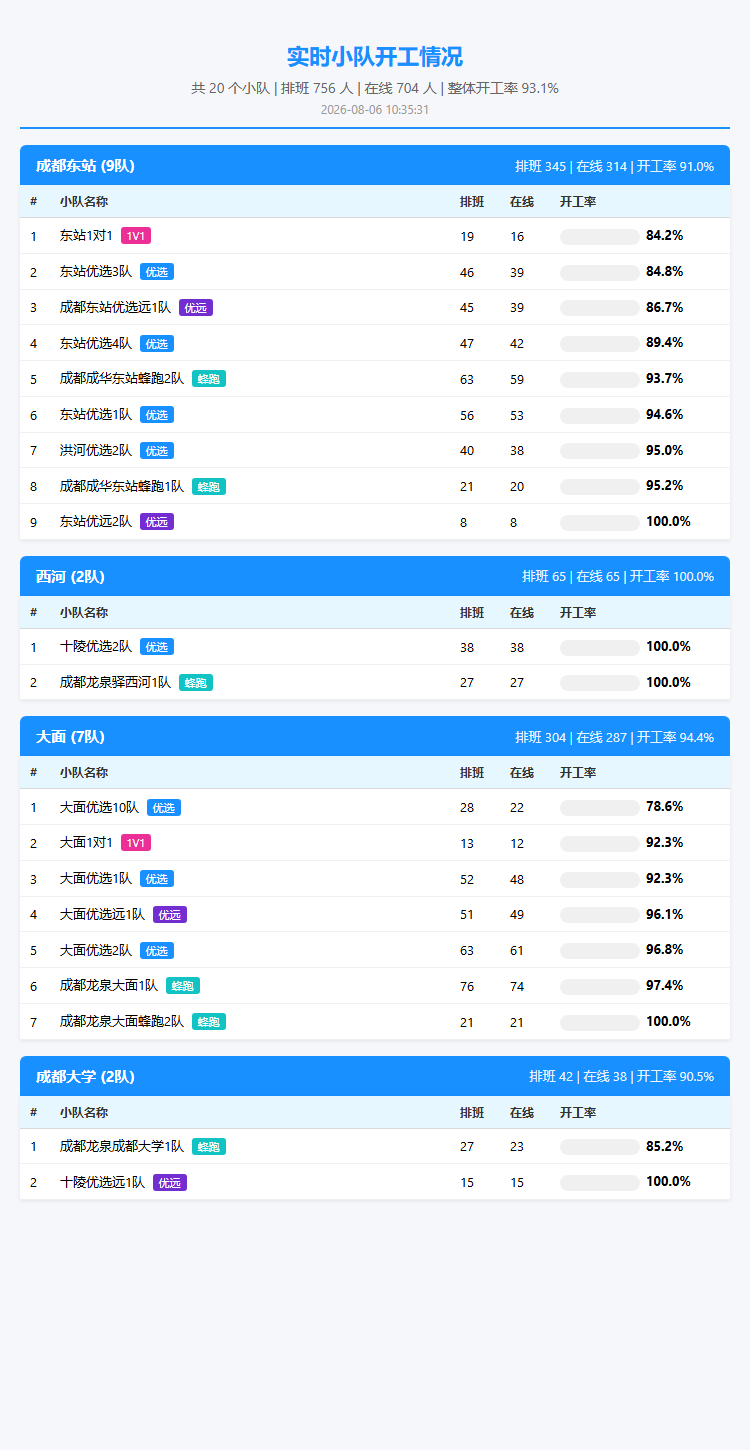Screen dimensions: 750x1450
Task: Click the 1V1 tag beside 东站1对1
Action: [x=136, y=236]
